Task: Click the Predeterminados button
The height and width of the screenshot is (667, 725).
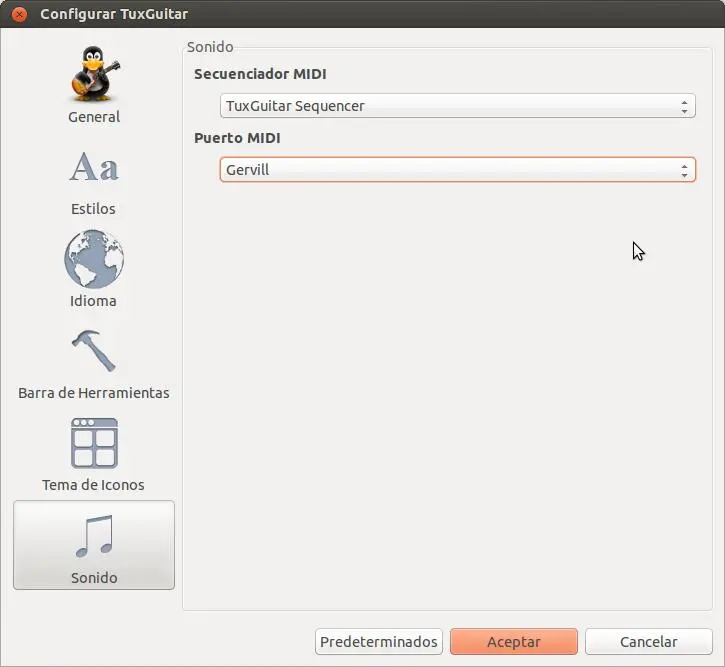Action: point(379,642)
